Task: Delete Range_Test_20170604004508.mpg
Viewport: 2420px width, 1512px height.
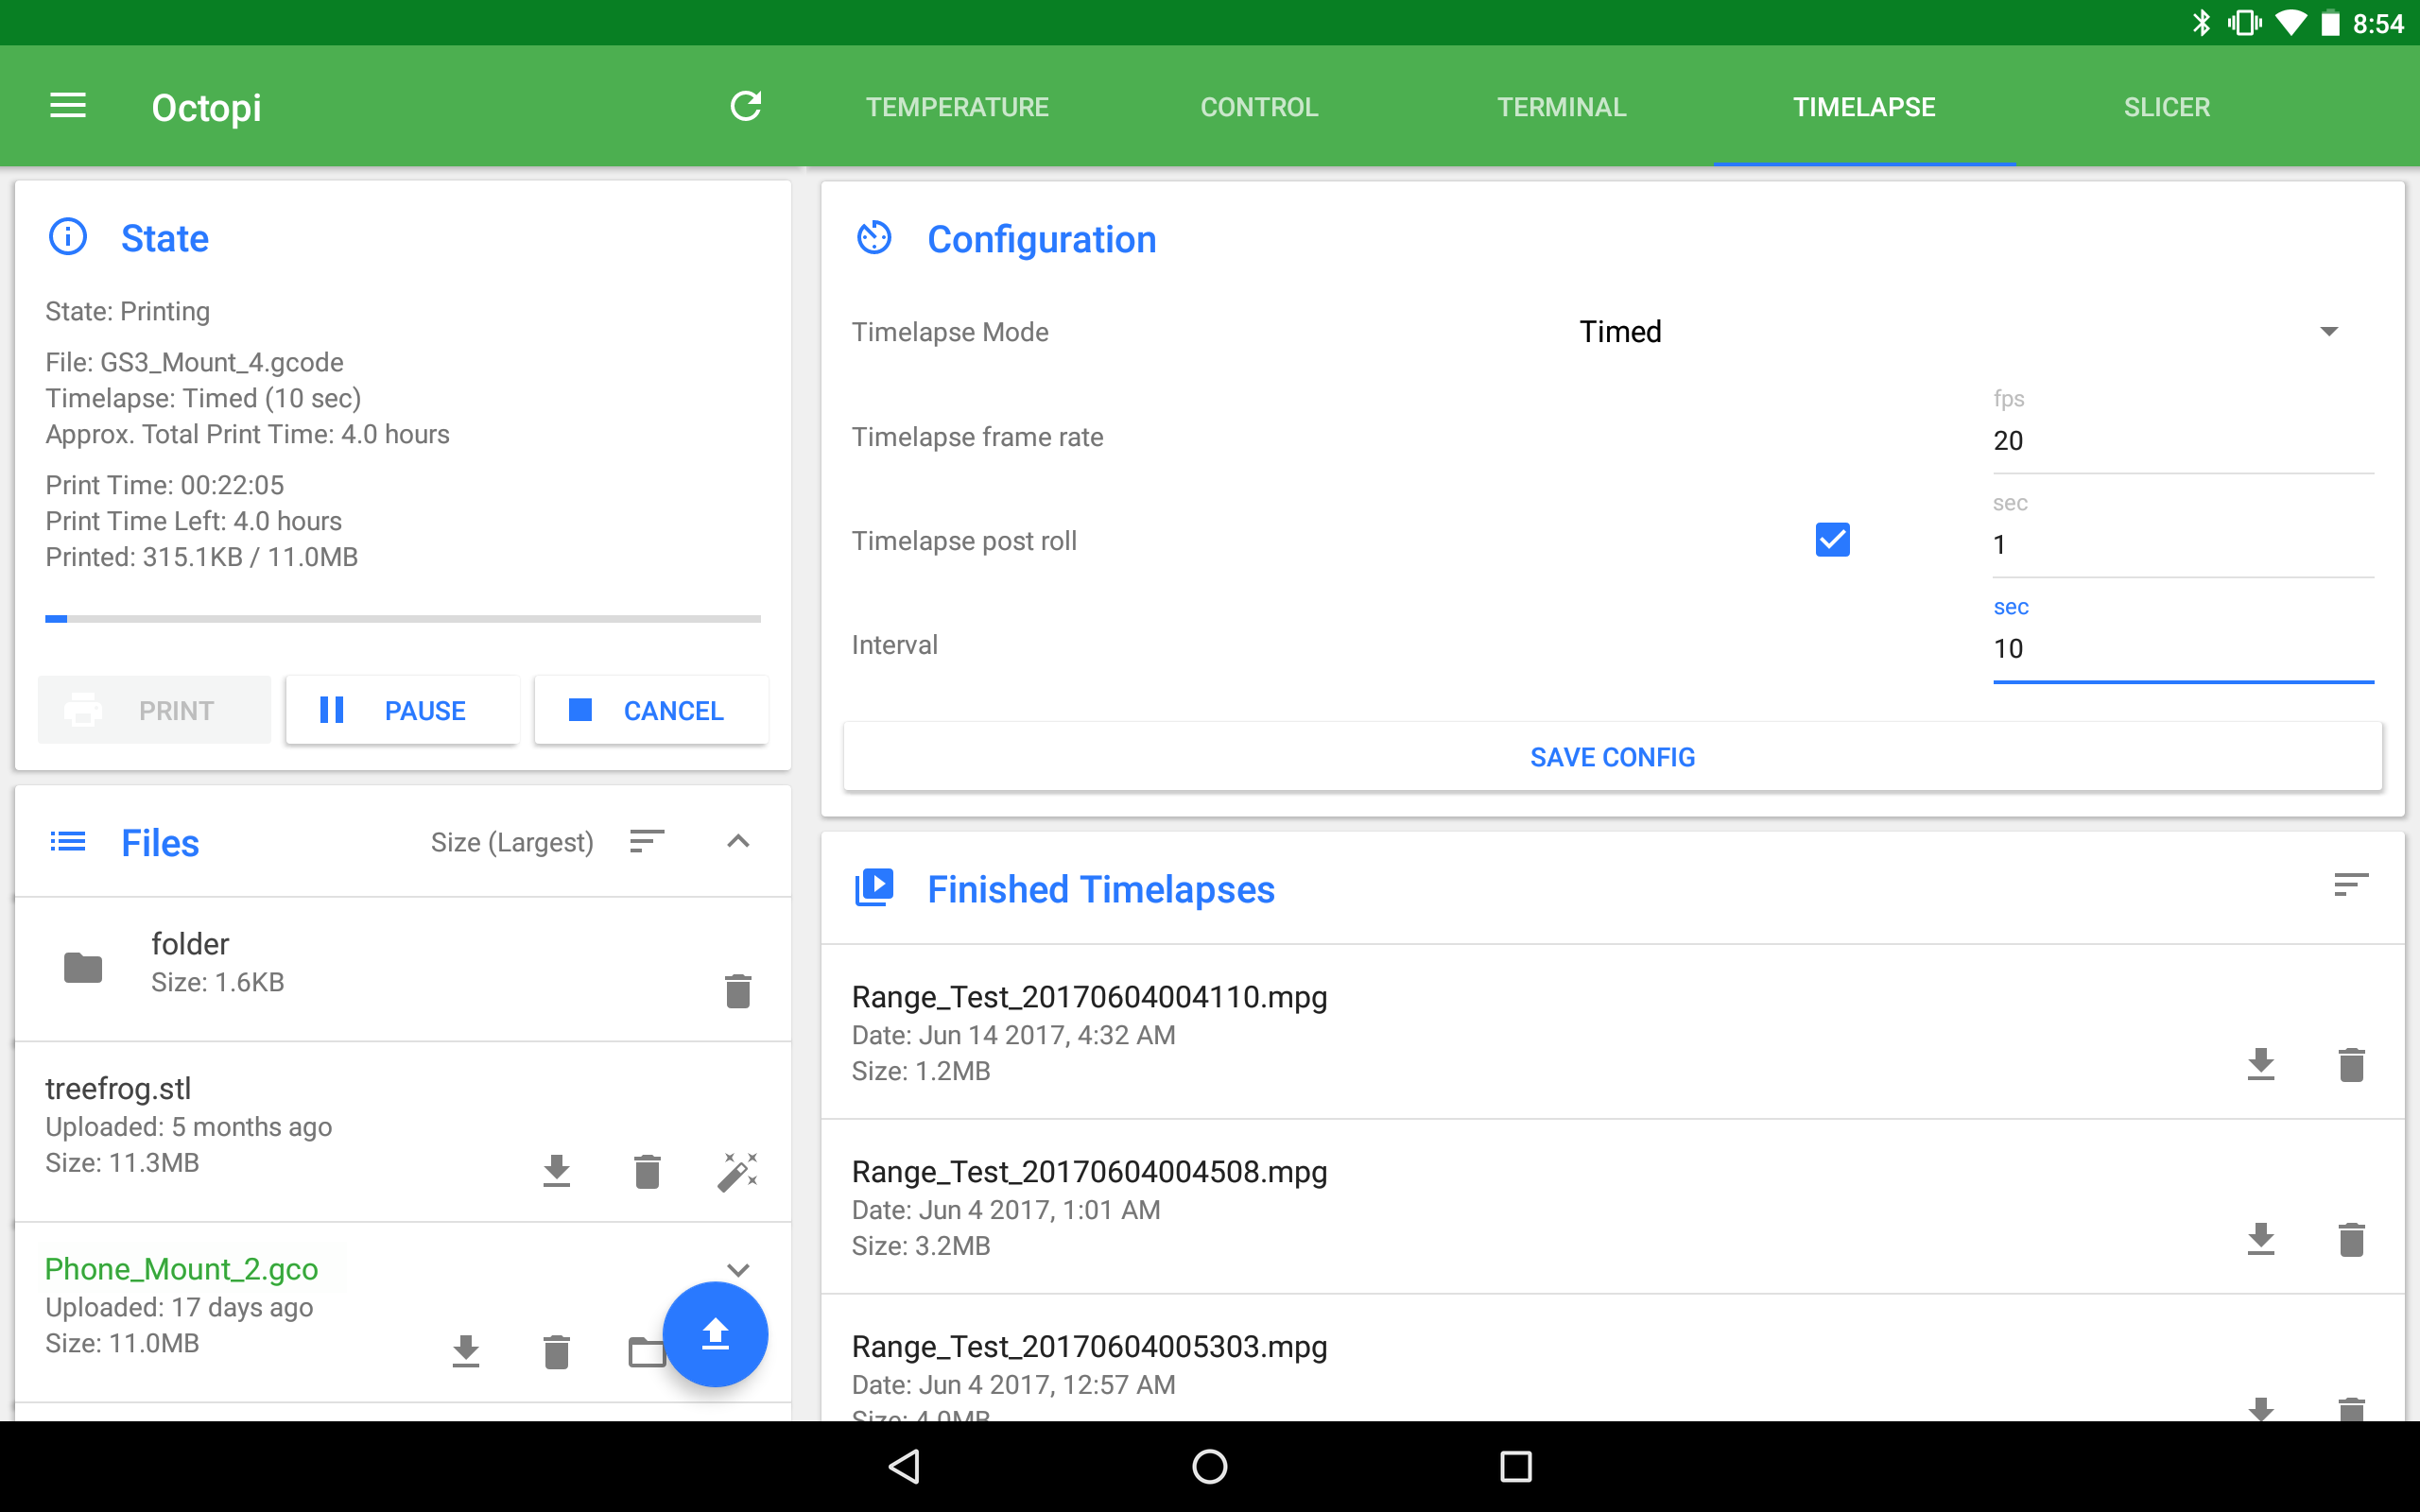Action: tap(2352, 1239)
